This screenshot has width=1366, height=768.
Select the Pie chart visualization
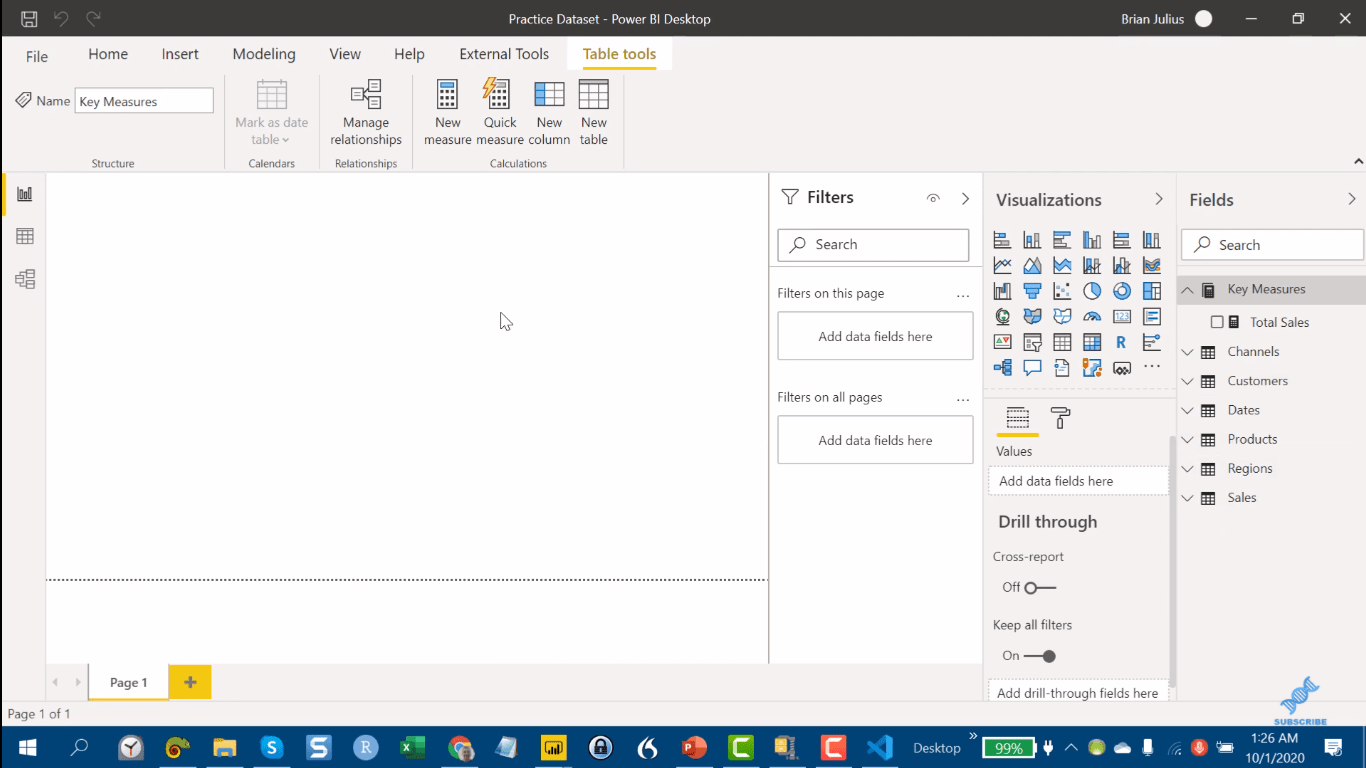[1092, 291]
